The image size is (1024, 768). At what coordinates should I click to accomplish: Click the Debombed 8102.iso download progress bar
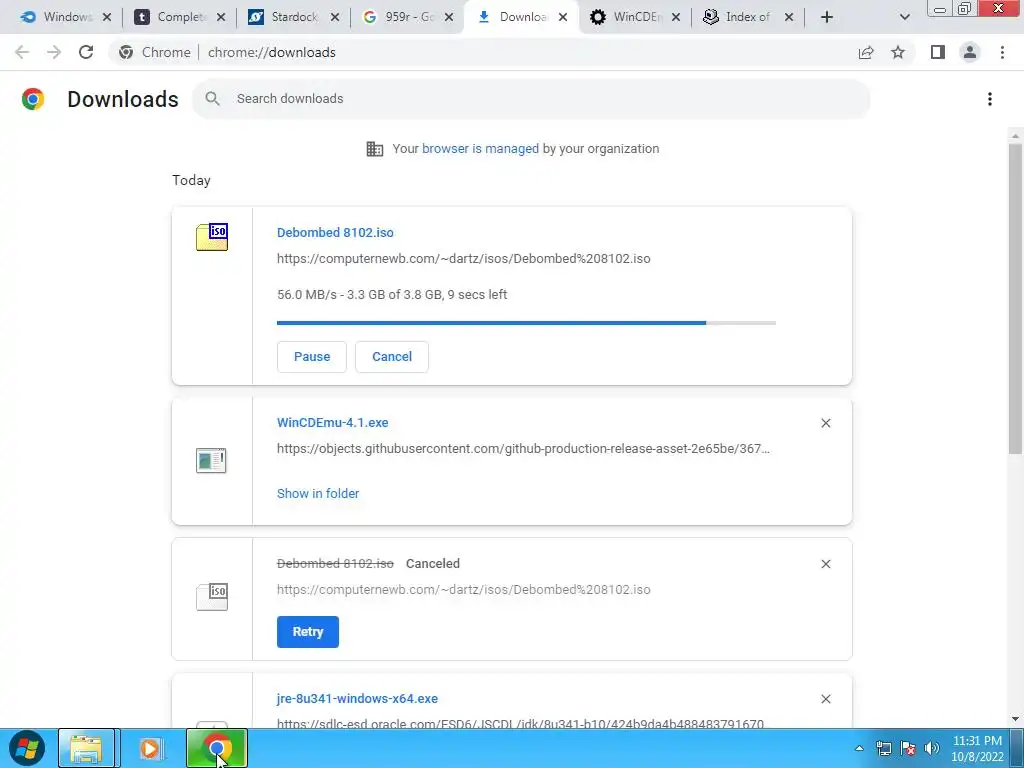[x=526, y=323]
